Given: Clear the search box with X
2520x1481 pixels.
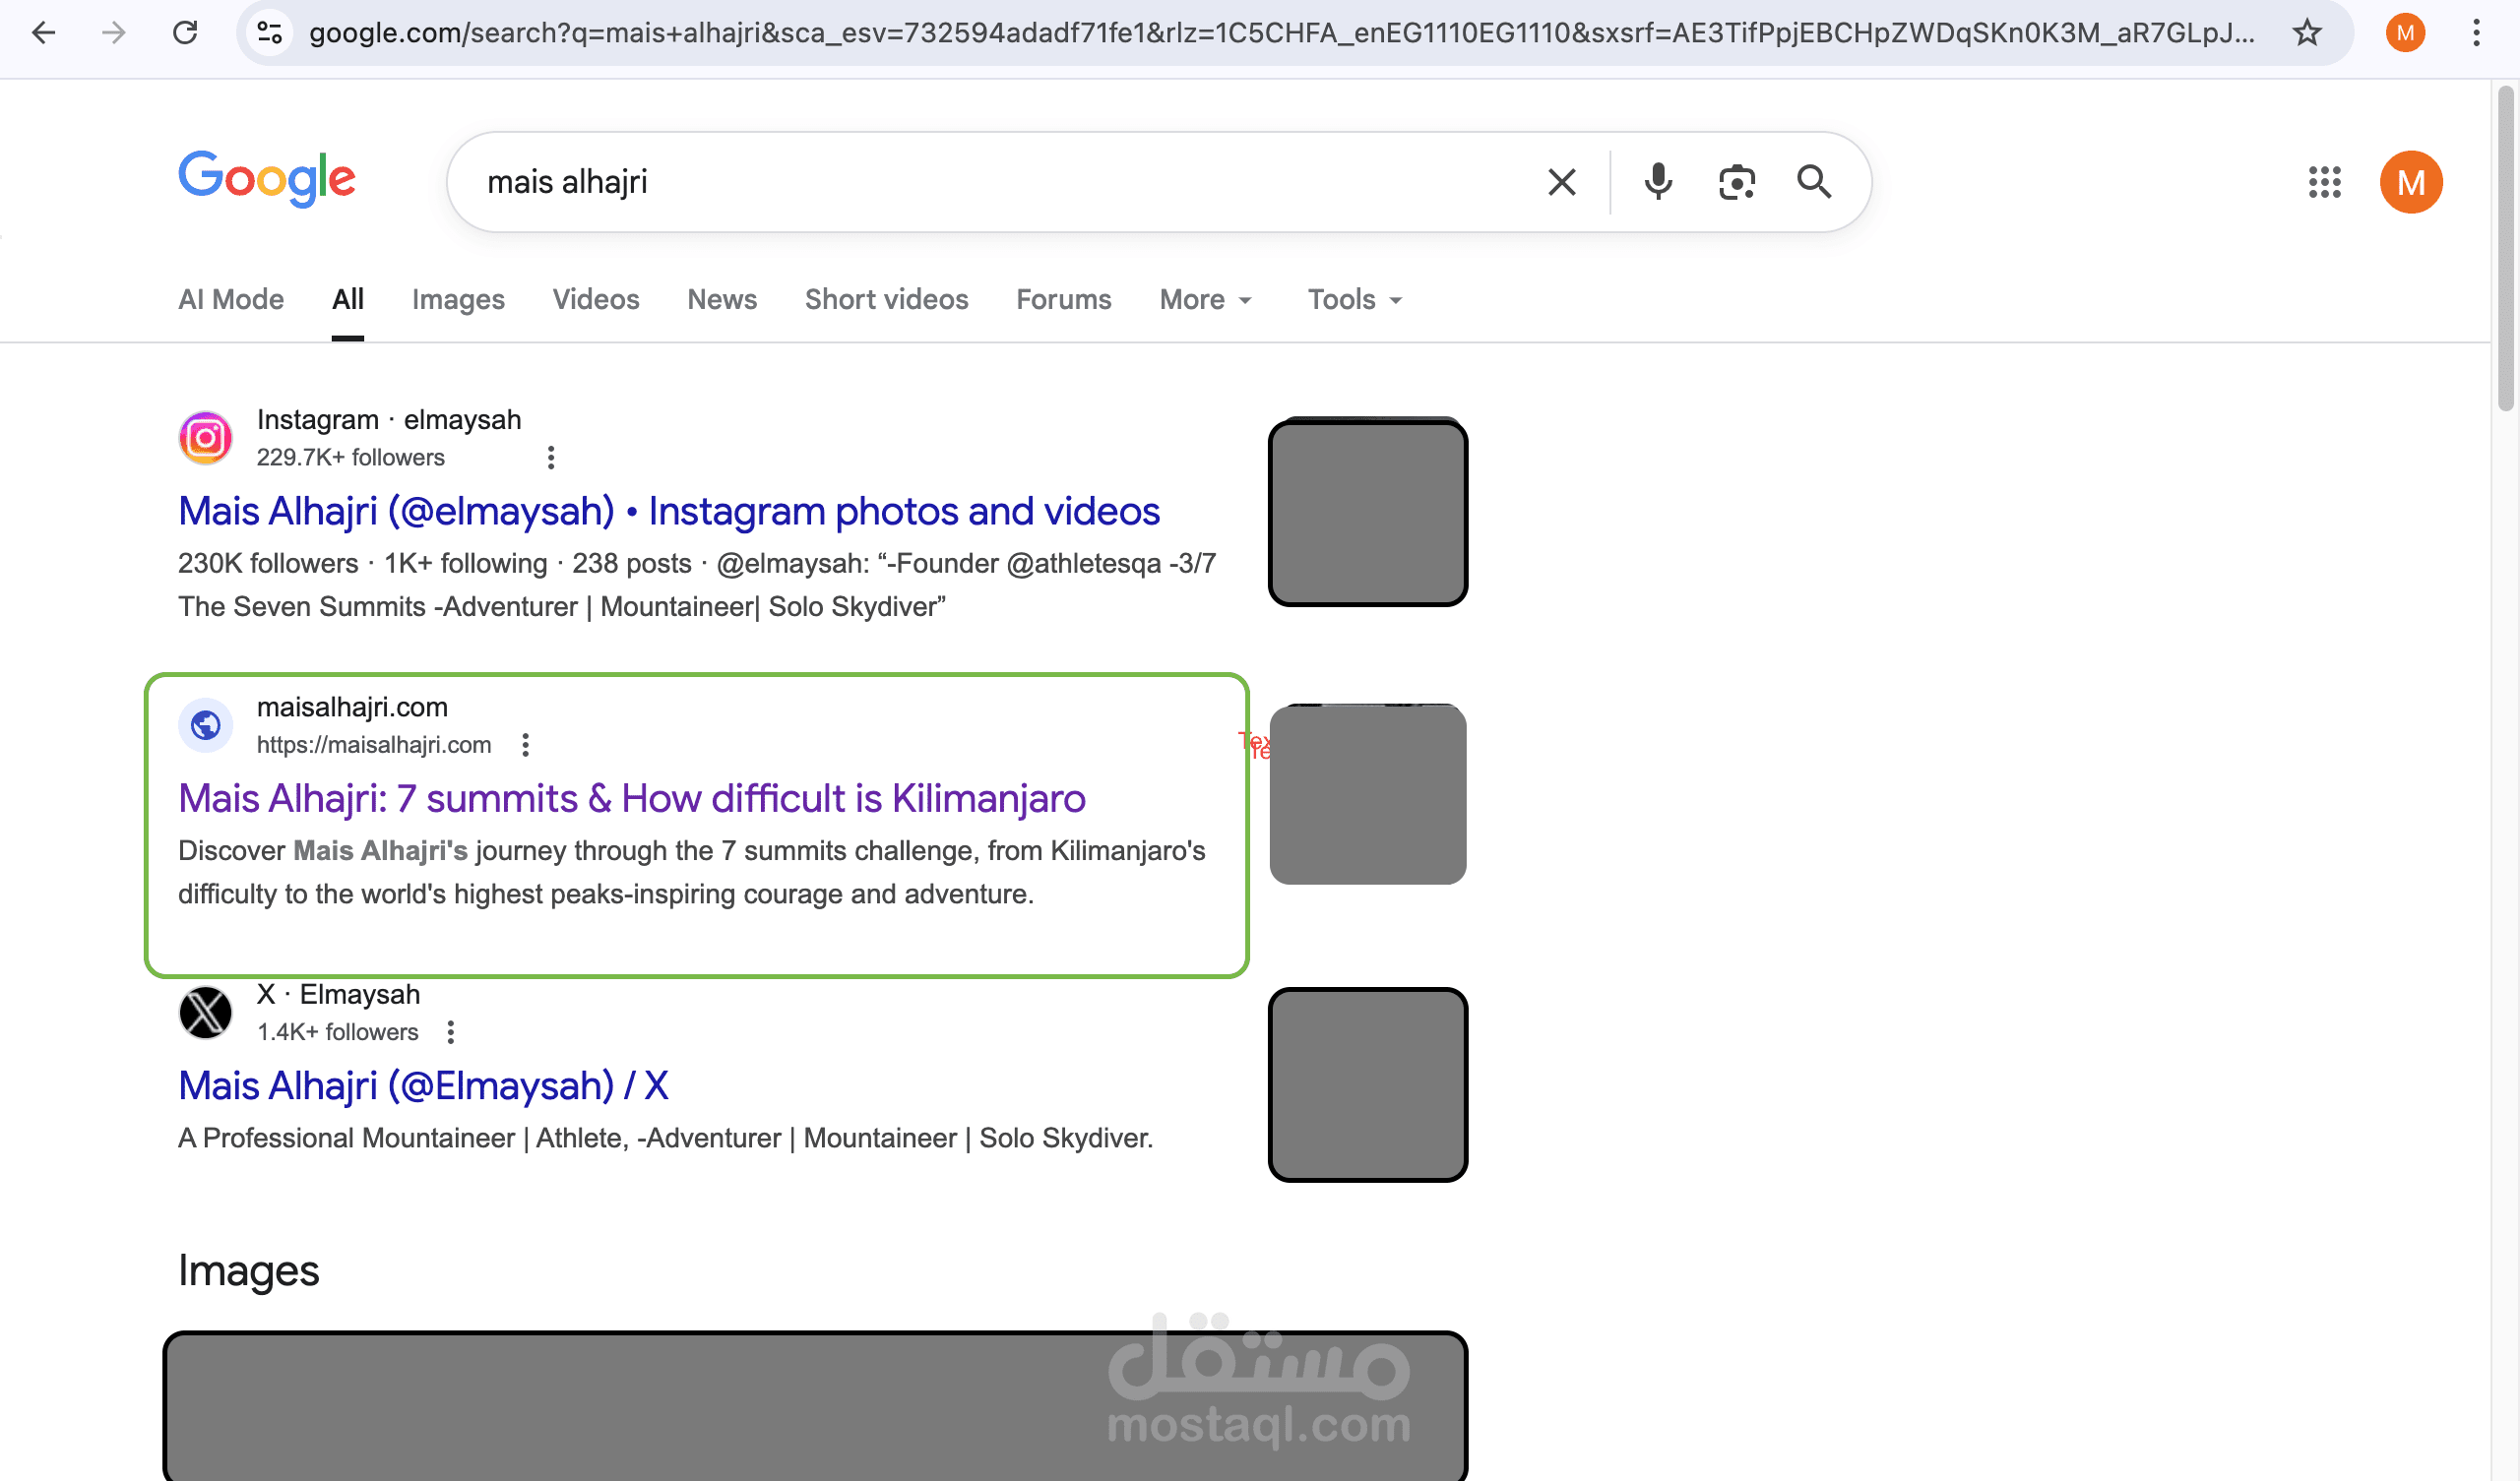Looking at the screenshot, I should coord(1562,182).
